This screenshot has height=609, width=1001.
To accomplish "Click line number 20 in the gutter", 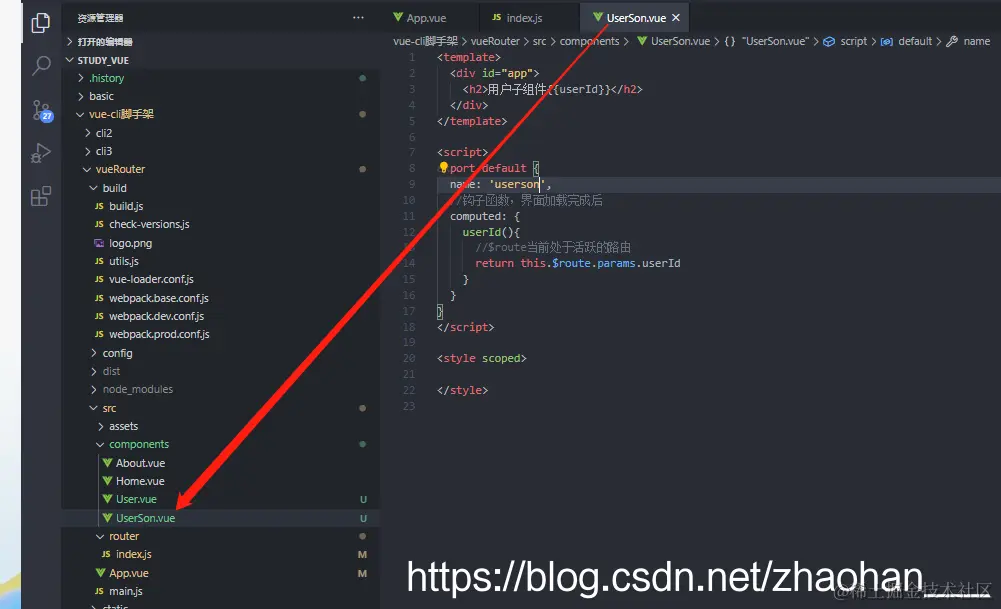I will [409, 358].
